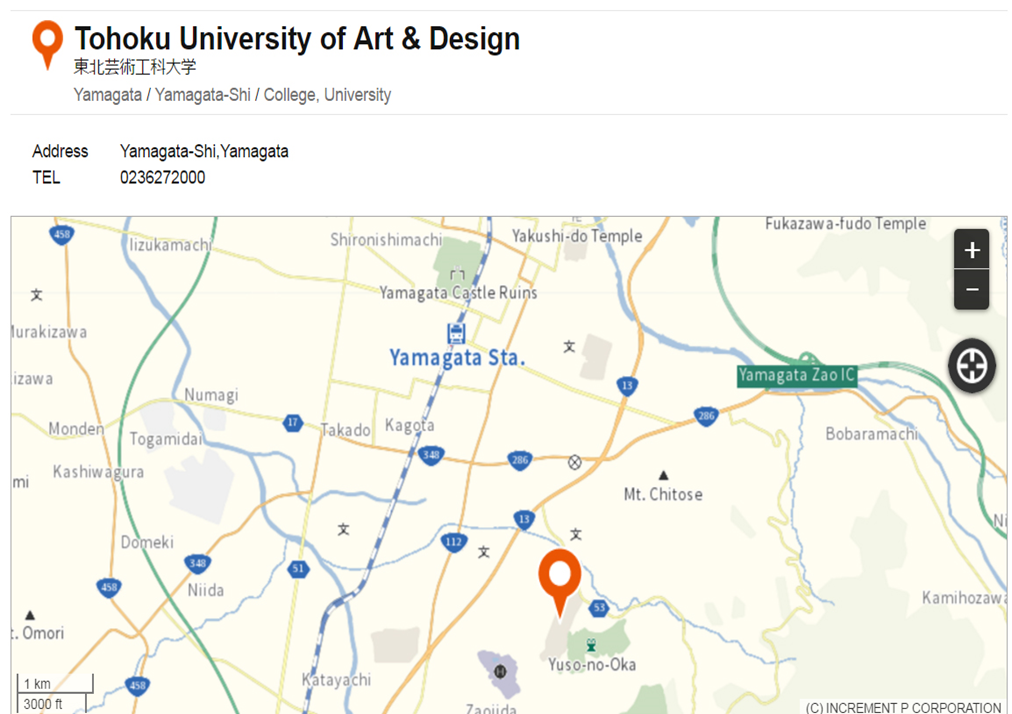Image resolution: width=1012 pixels, height=714 pixels.
Task: Click the Tohoku University of Art & Design title
Action: click(x=297, y=39)
